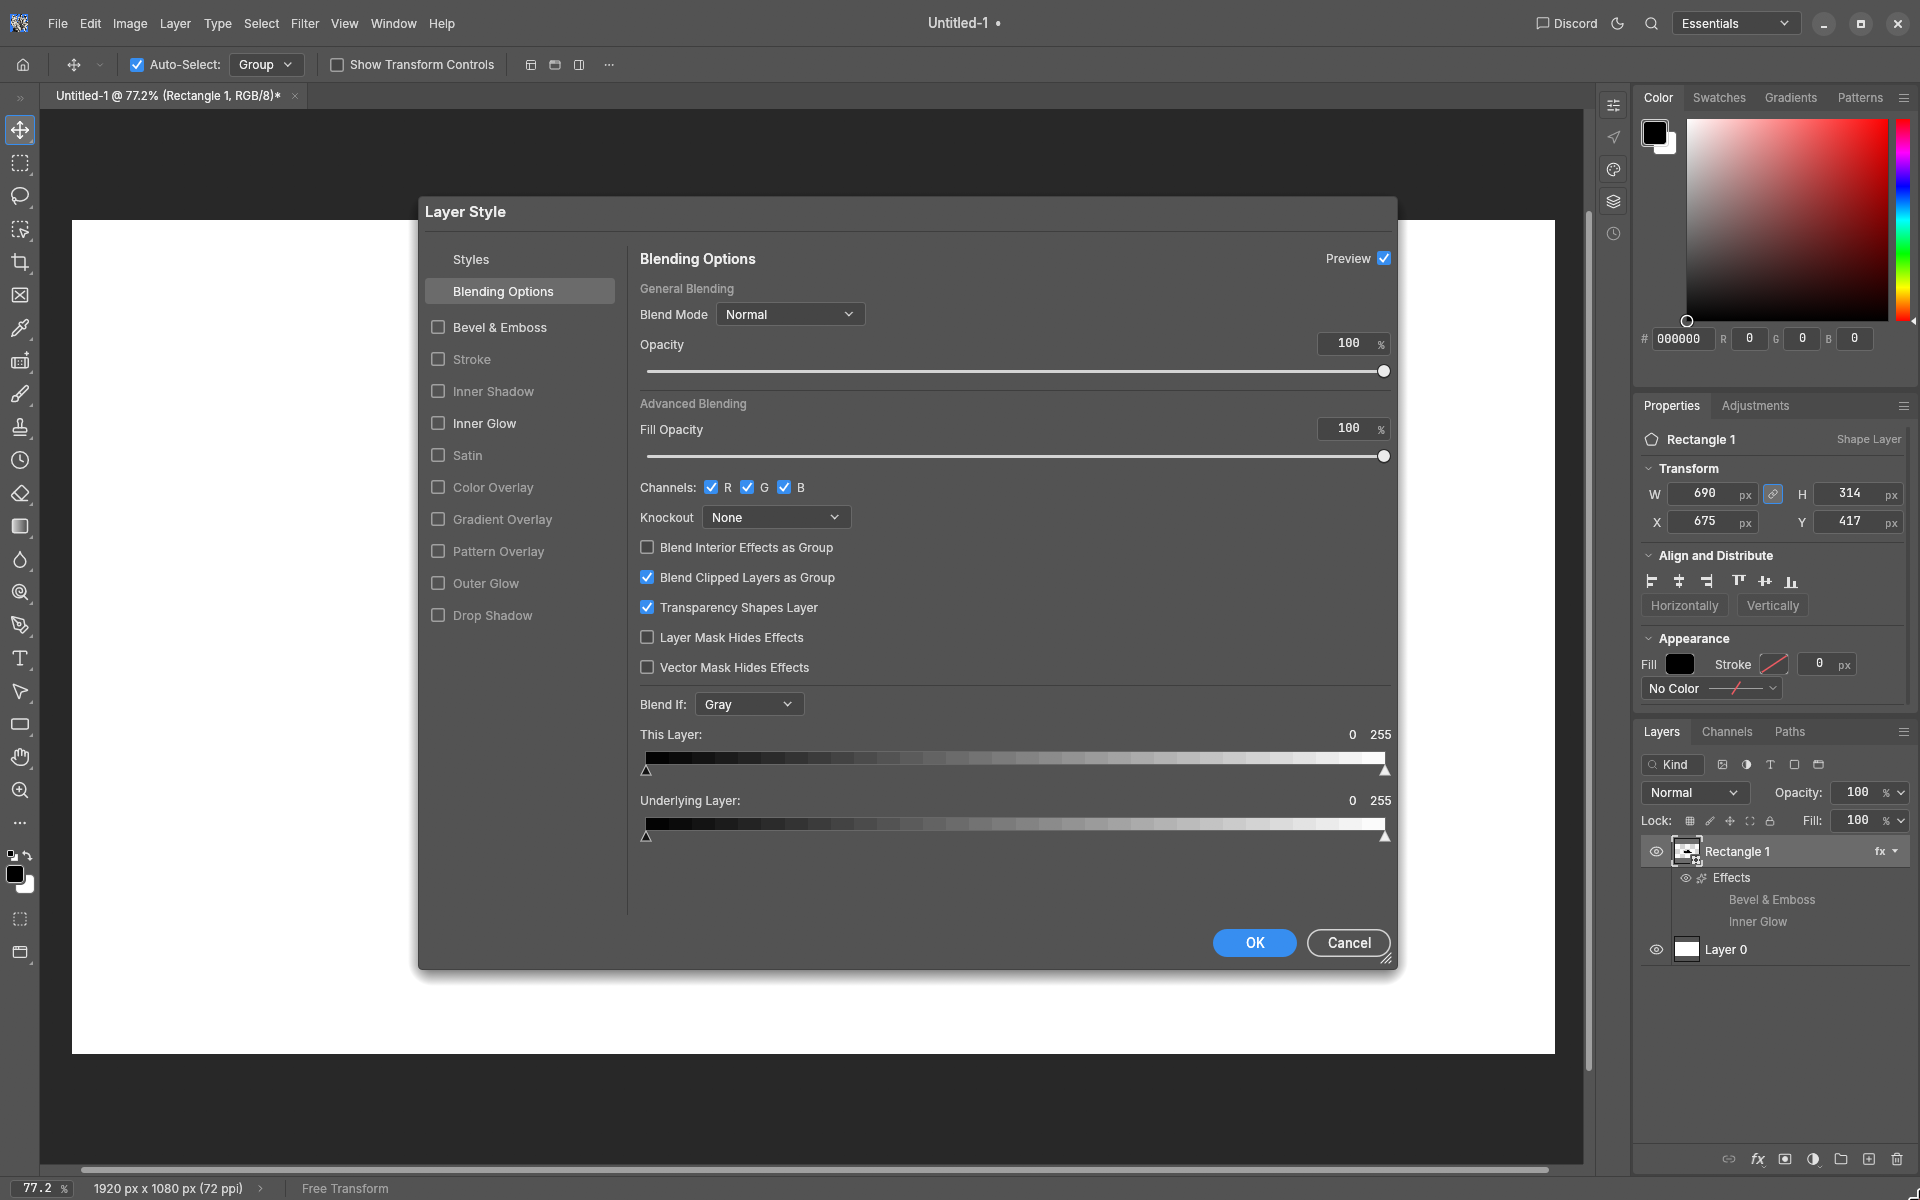Select the Pen tool
Image resolution: width=1920 pixels, height=1200 pixels.
click(20, 625)
